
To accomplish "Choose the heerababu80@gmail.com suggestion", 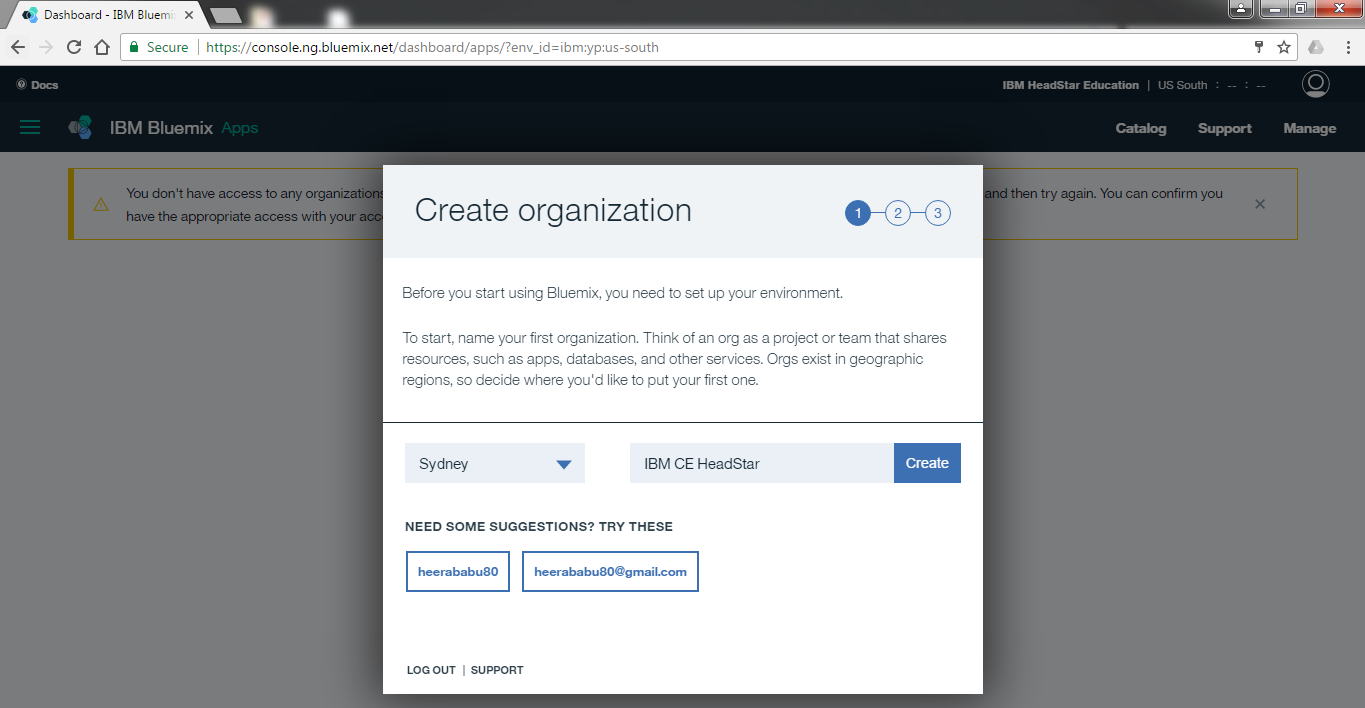I will pyautogui.click(x=610, y=572).
